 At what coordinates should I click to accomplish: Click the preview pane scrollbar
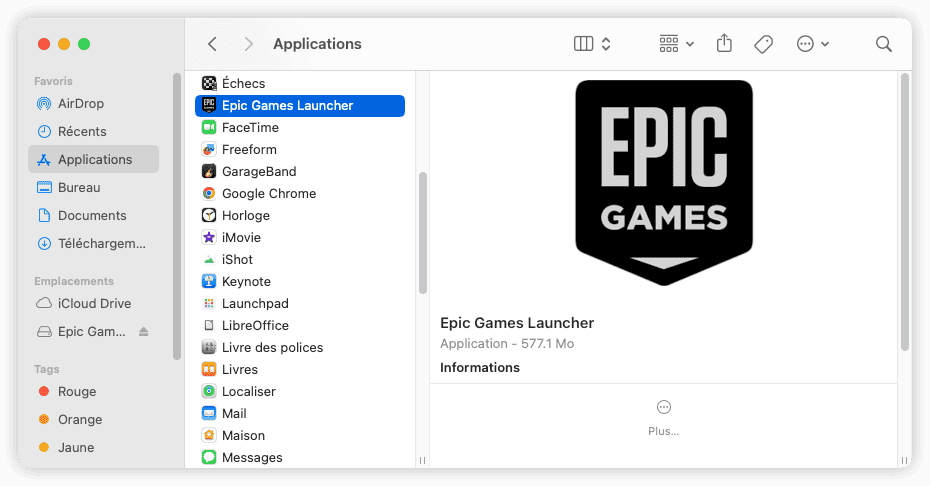(904, 212)
